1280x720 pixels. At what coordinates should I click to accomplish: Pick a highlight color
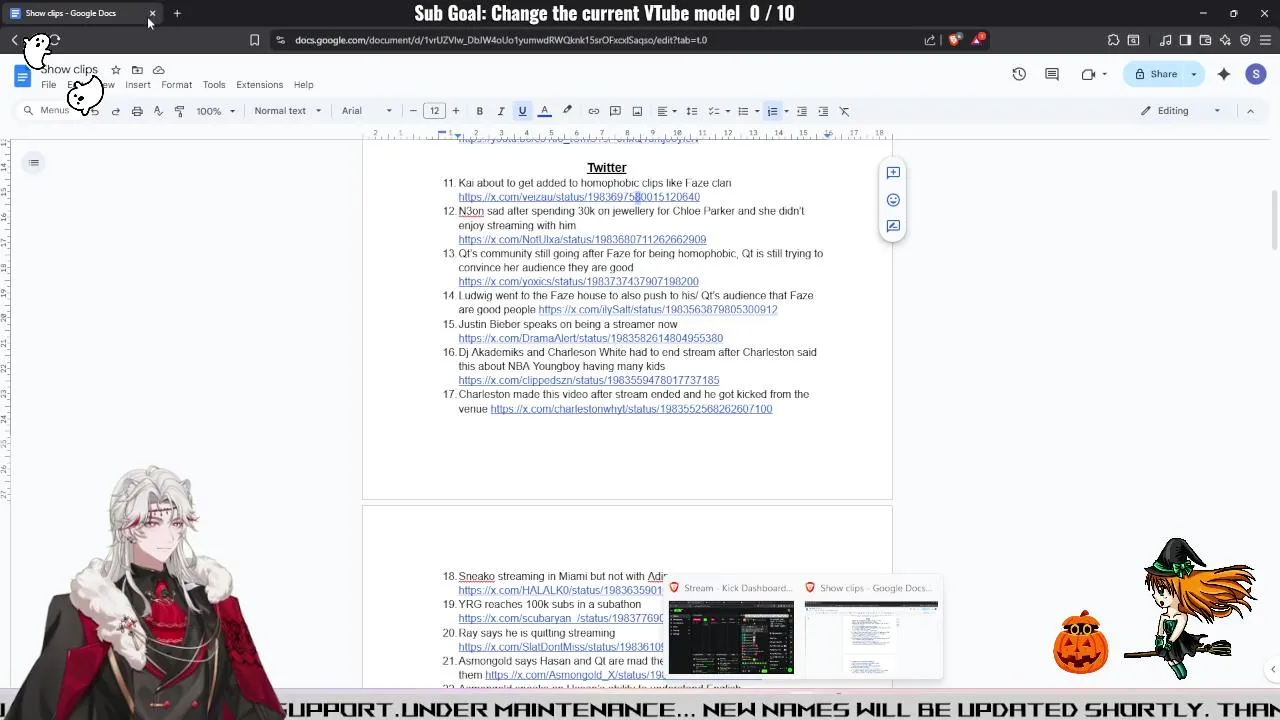pos(567,111)
